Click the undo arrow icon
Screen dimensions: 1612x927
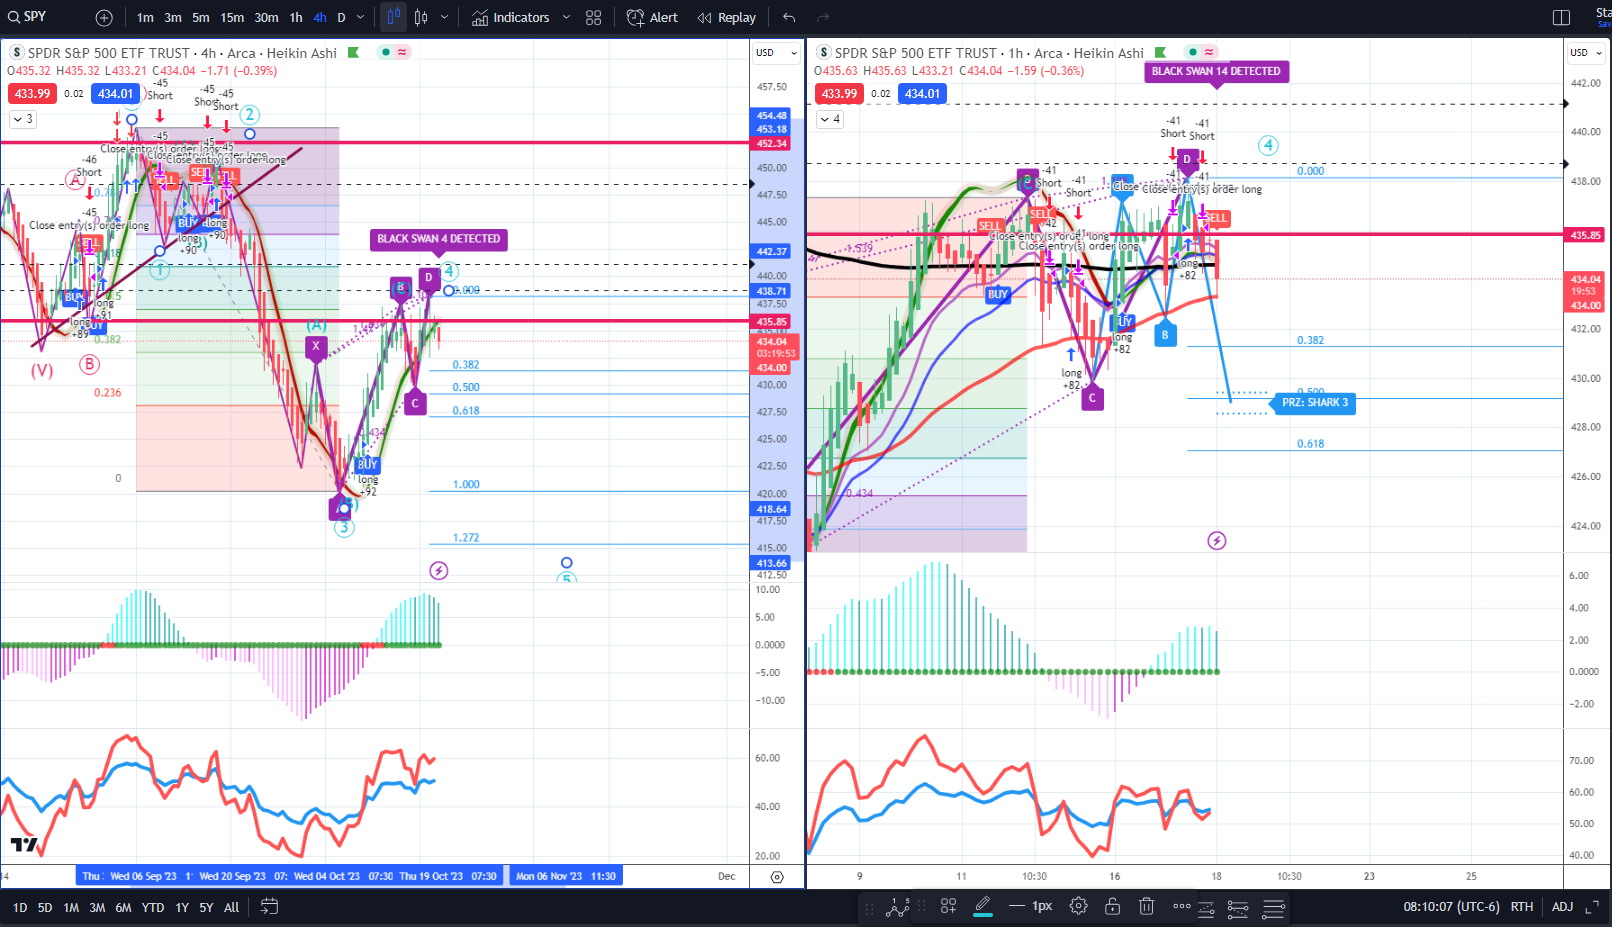pyautogui.click(x=789, y=18)
